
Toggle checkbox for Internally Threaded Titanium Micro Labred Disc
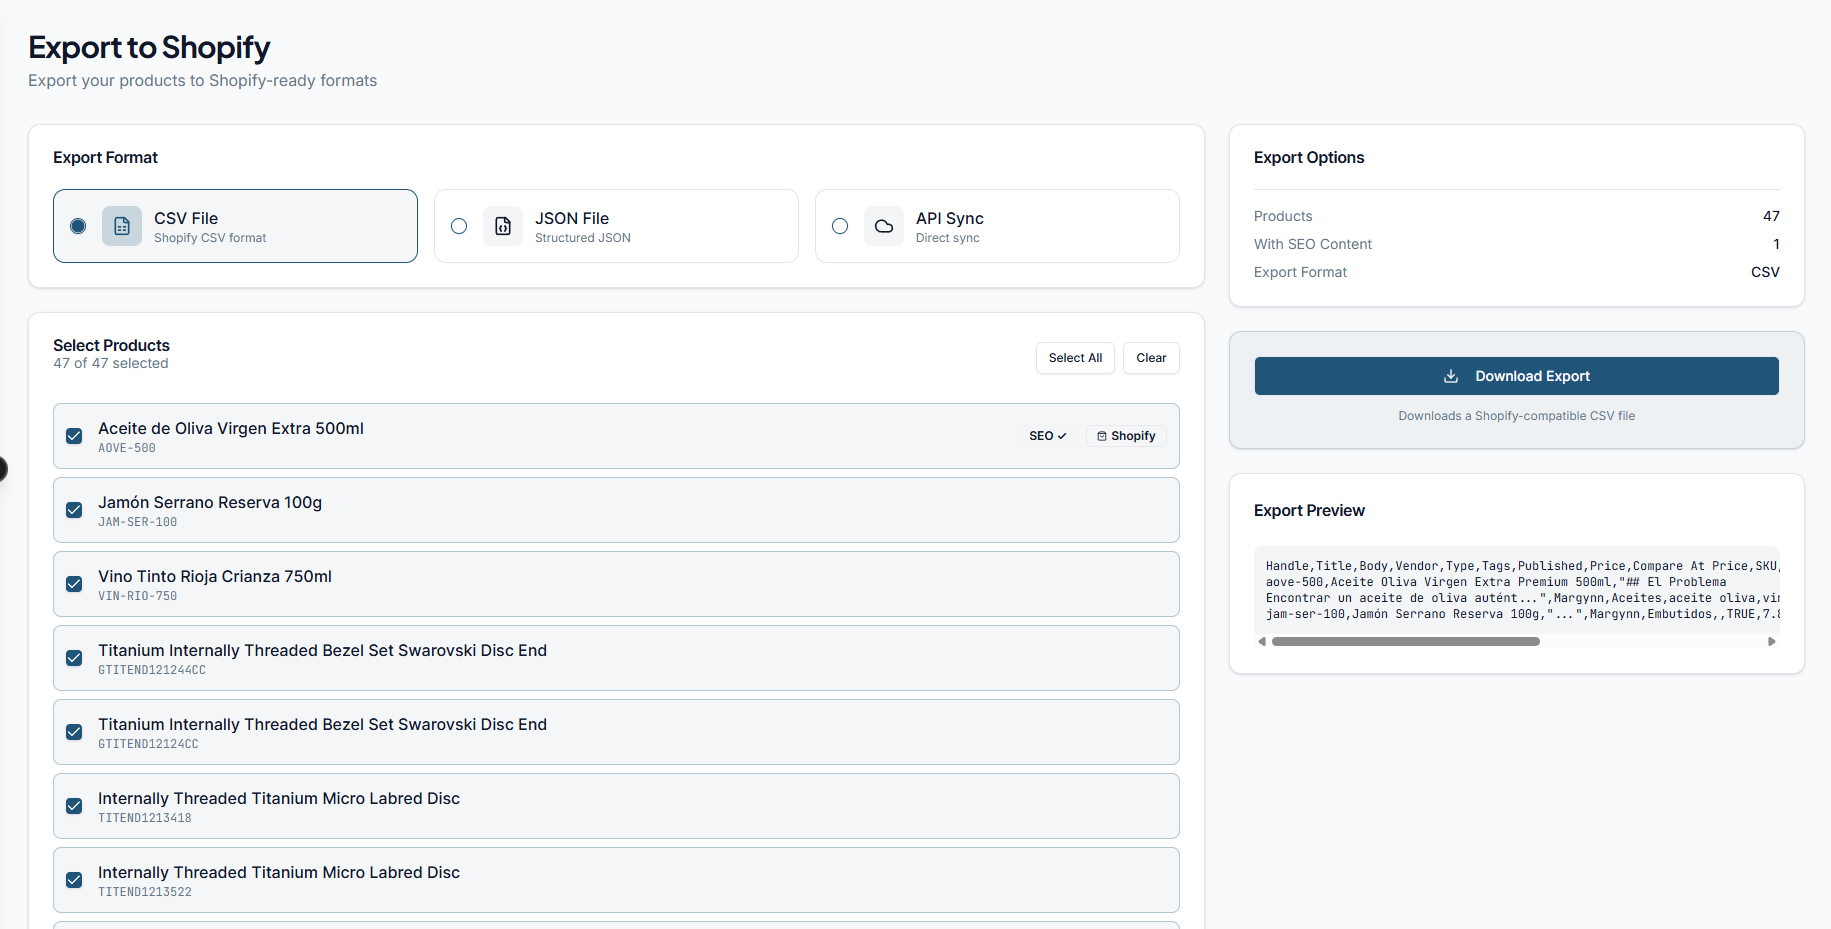tap(73, 806)
